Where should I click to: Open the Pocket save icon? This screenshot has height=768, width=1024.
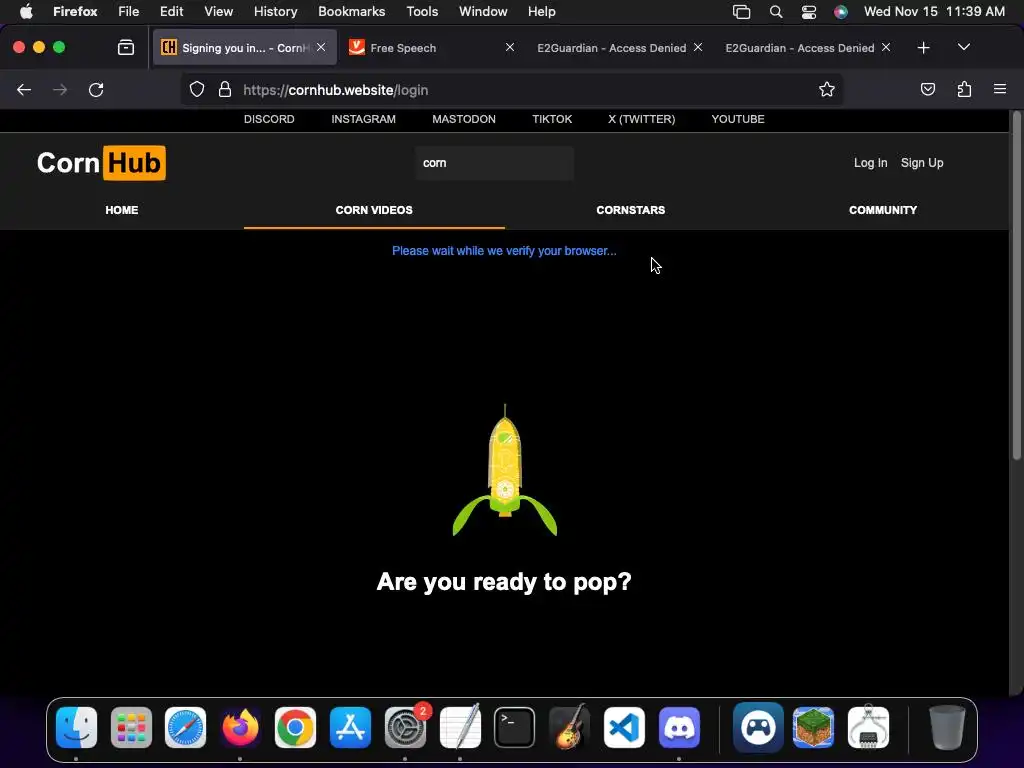(927, 89)
